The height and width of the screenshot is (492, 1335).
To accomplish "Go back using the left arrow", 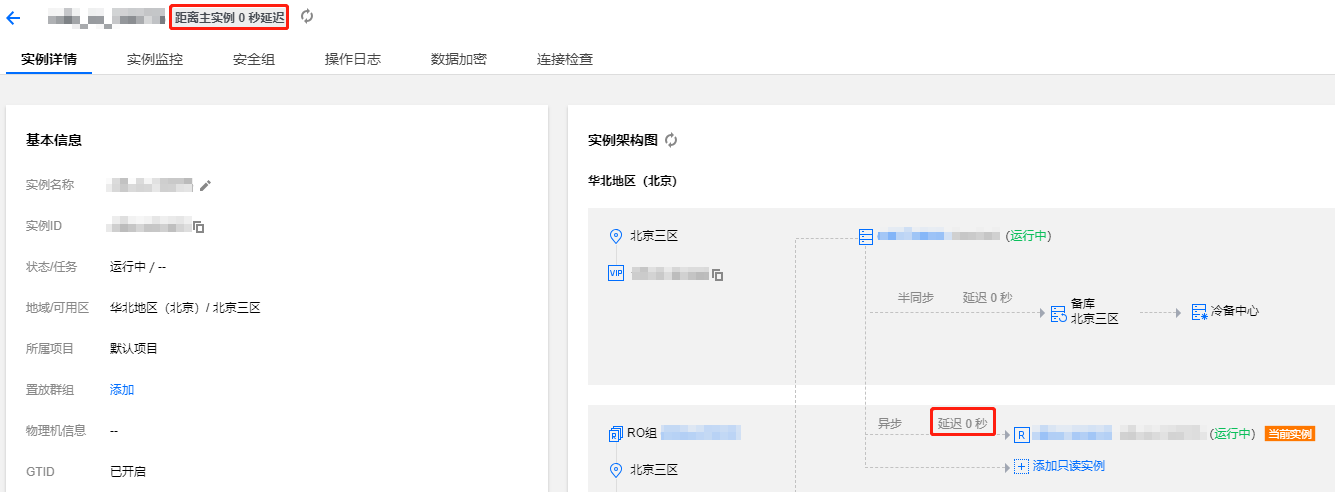I will pos(13,18).
